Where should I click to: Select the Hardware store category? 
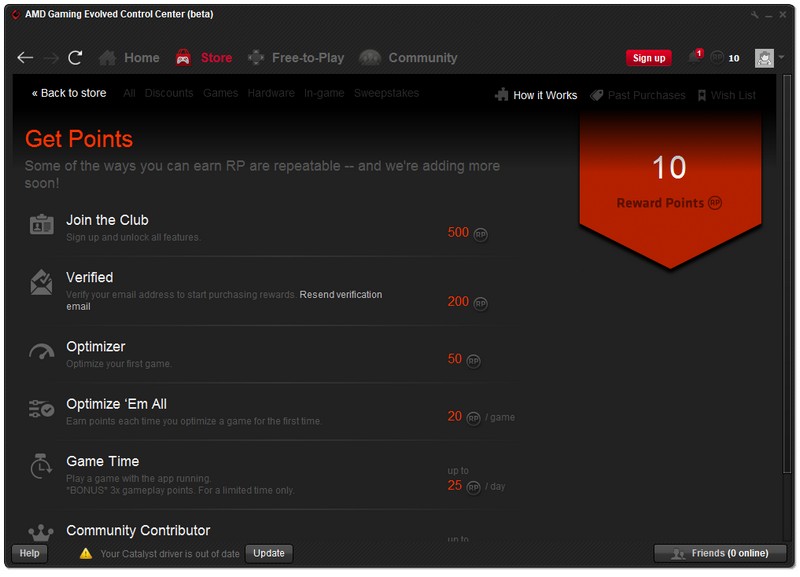271,93
